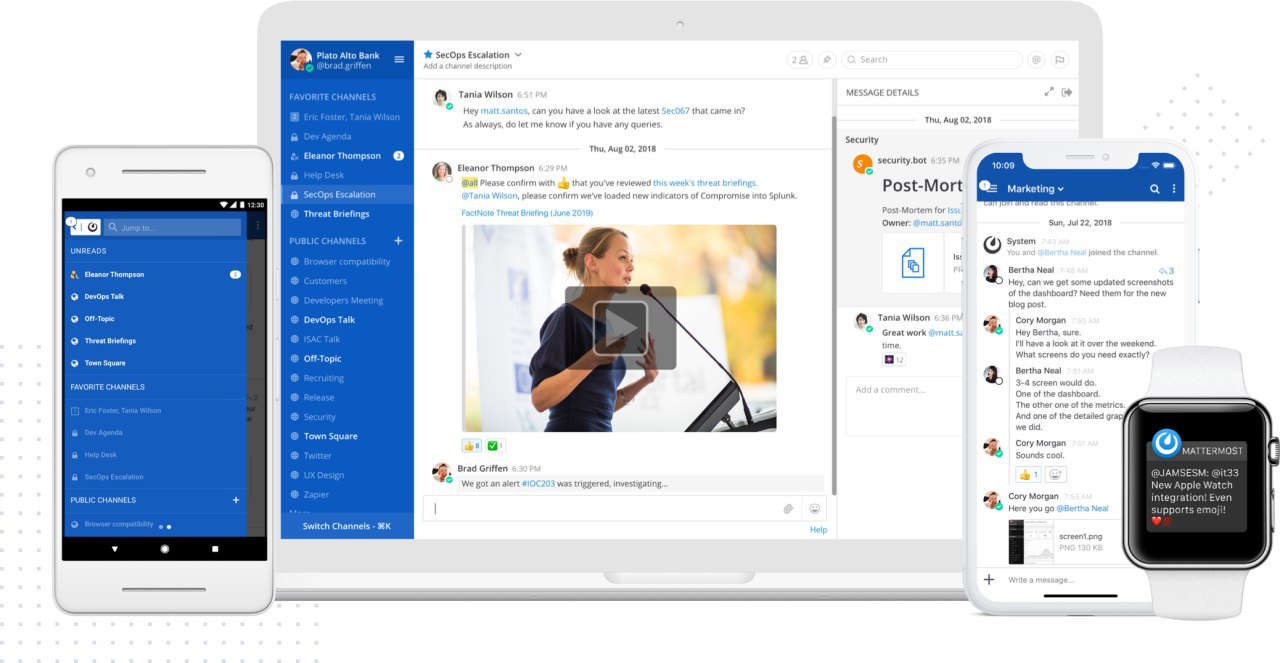Select the DevOps Talk channel in laptop sidebar
Screen dimensions: 1280x663
pyautogui.click(x=329, y=320)
